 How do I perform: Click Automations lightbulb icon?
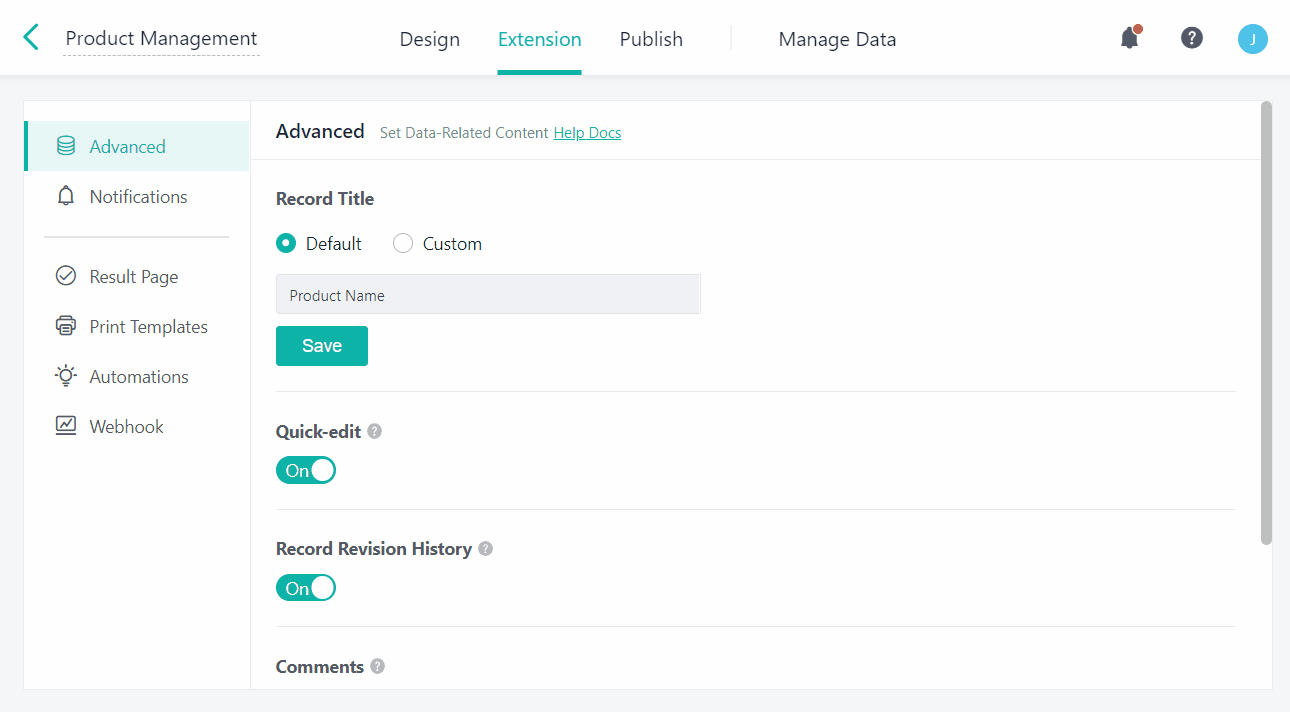66,376
